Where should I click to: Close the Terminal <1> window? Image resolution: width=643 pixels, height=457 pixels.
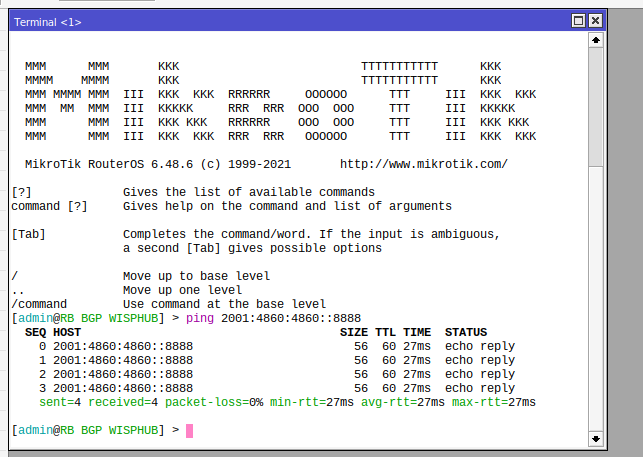pyautogui.click(x=595, y=21)
